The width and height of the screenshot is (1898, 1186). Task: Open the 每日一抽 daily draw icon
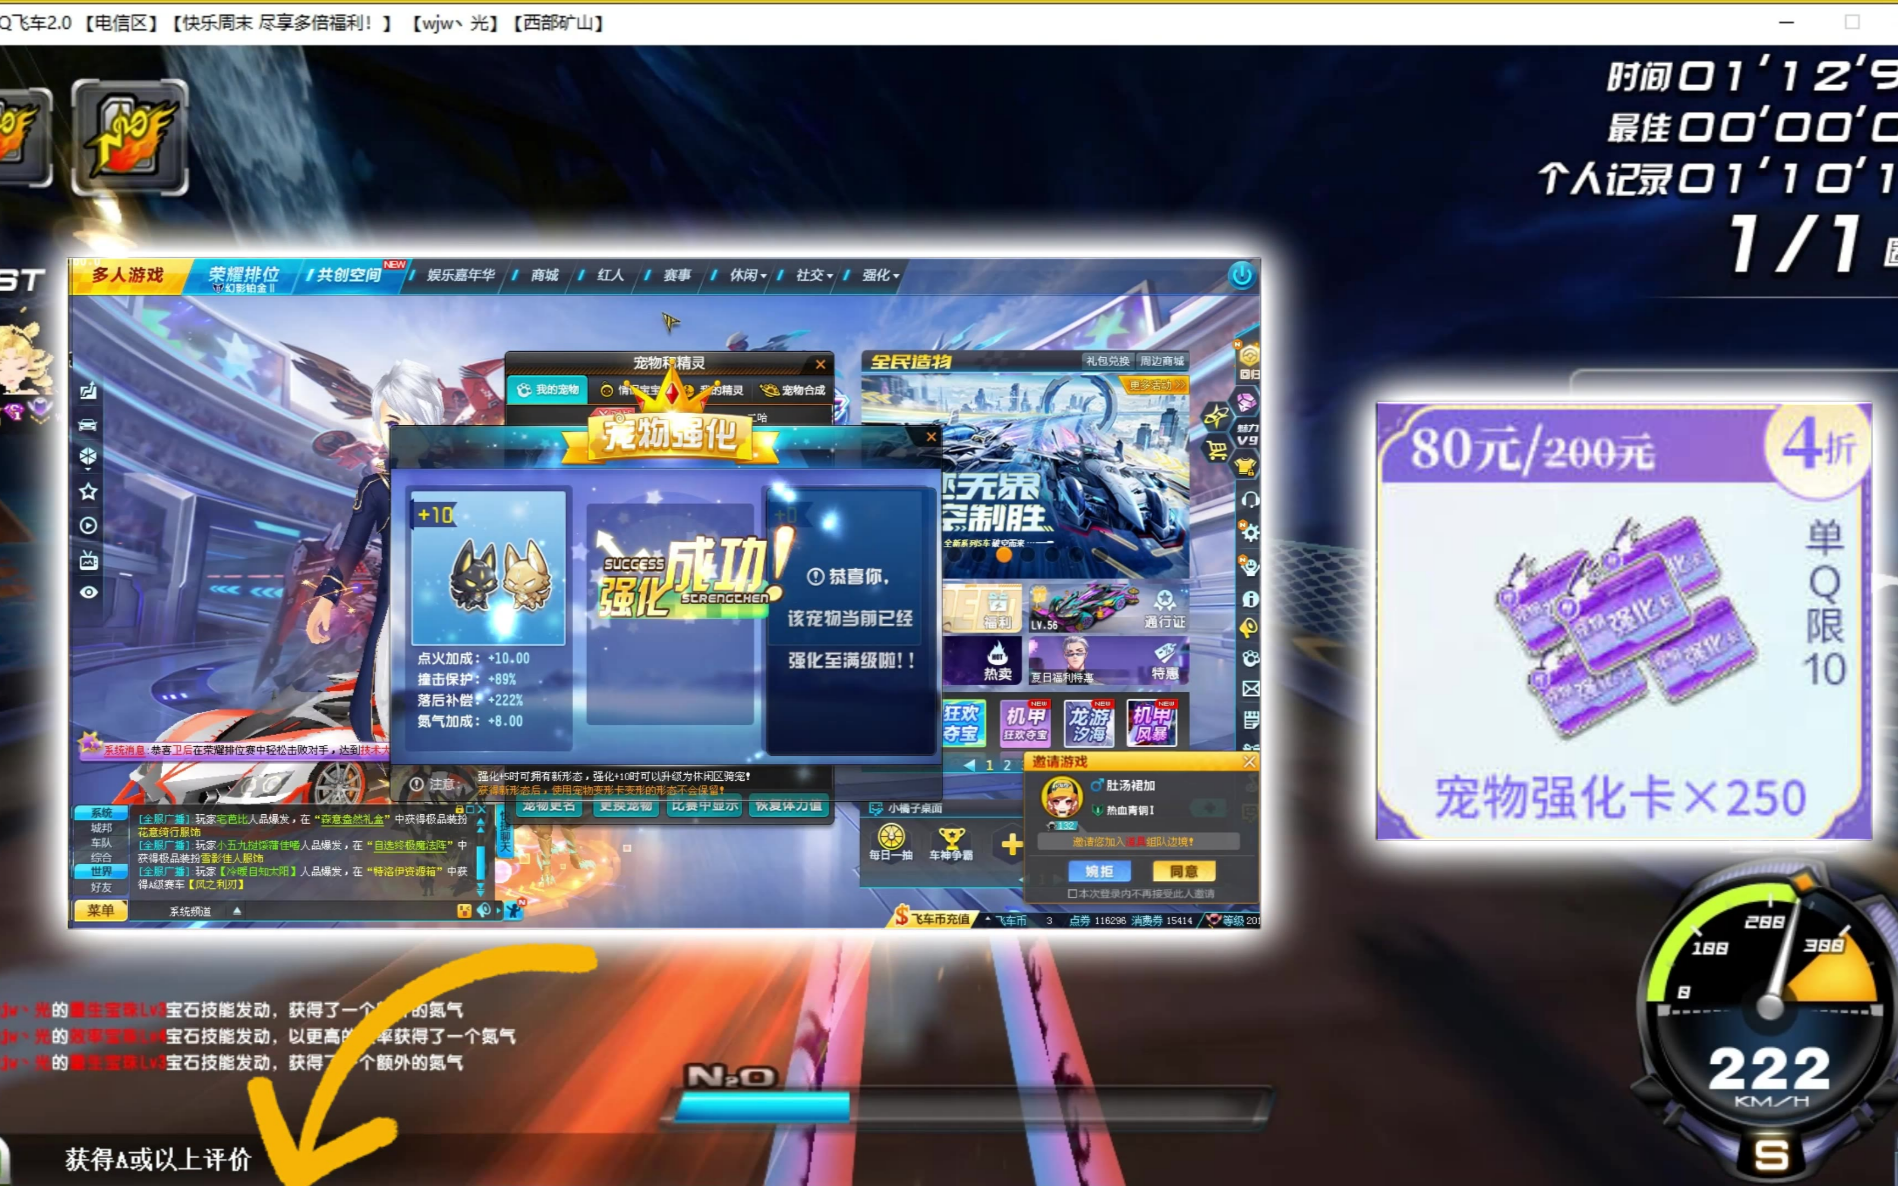(890, 842)
